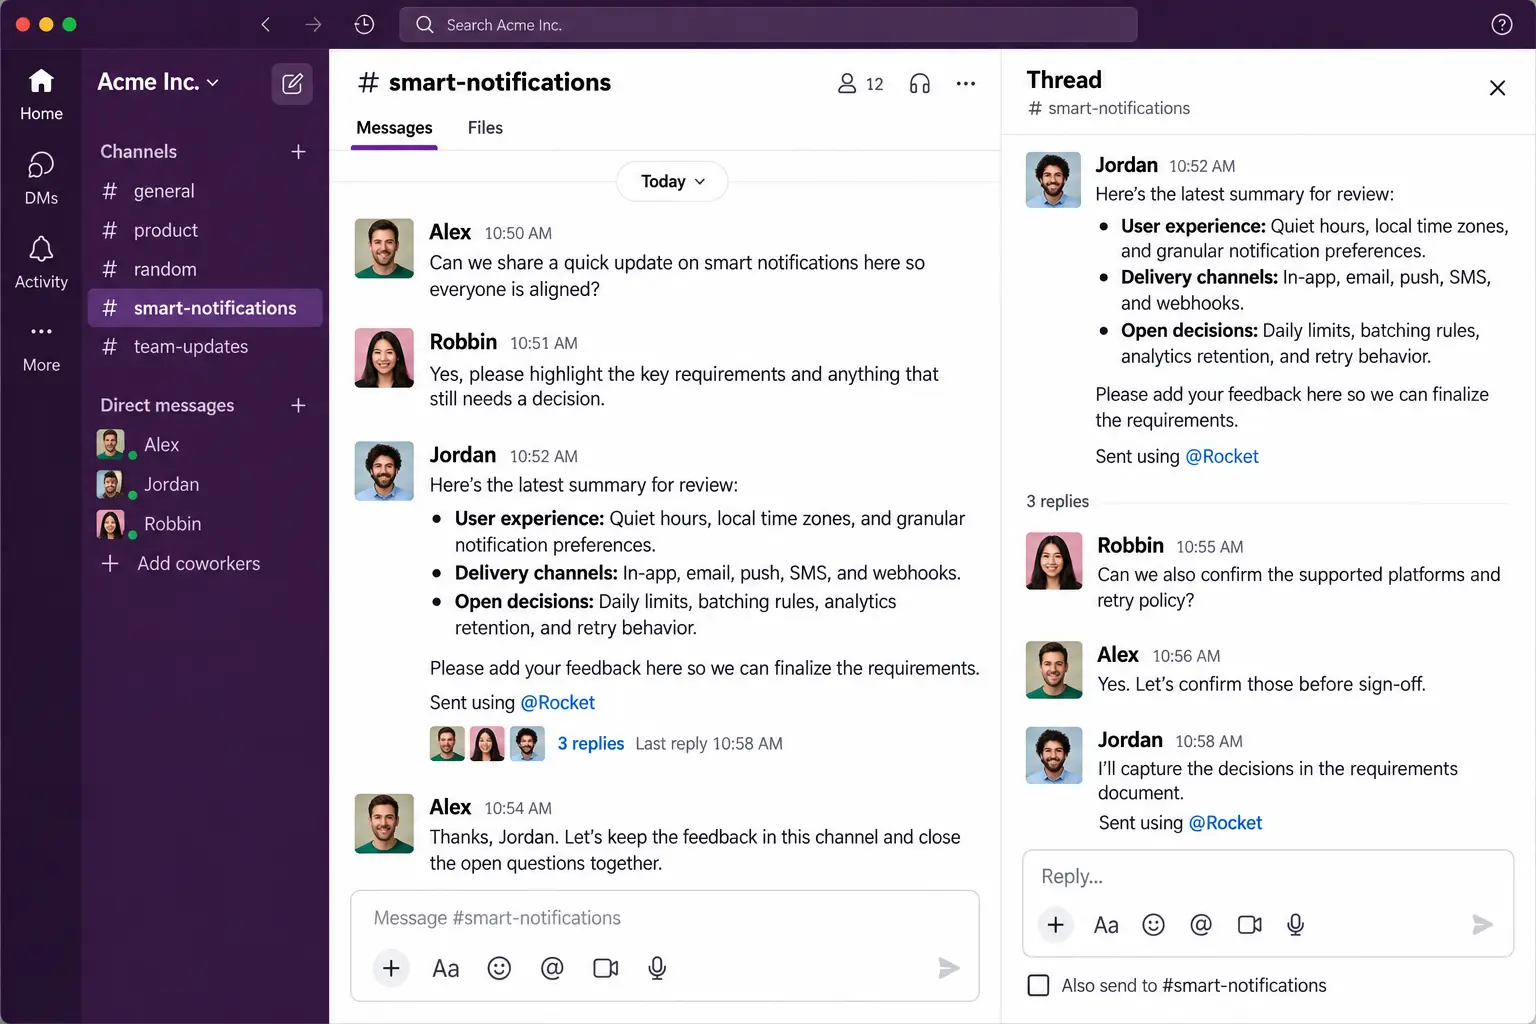Image resolution: width=1536 pixels, height=1024 pixels.
Task: Open the history clock icon
Action: tap(364, 25)
